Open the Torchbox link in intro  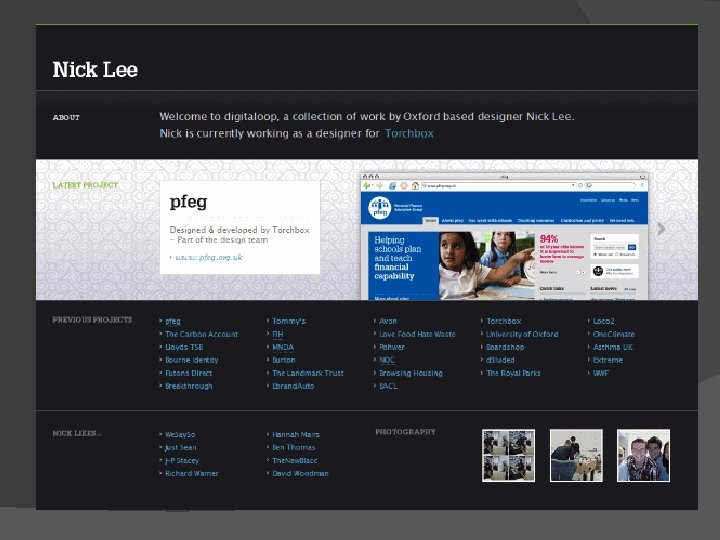click(x=409, y=134)
